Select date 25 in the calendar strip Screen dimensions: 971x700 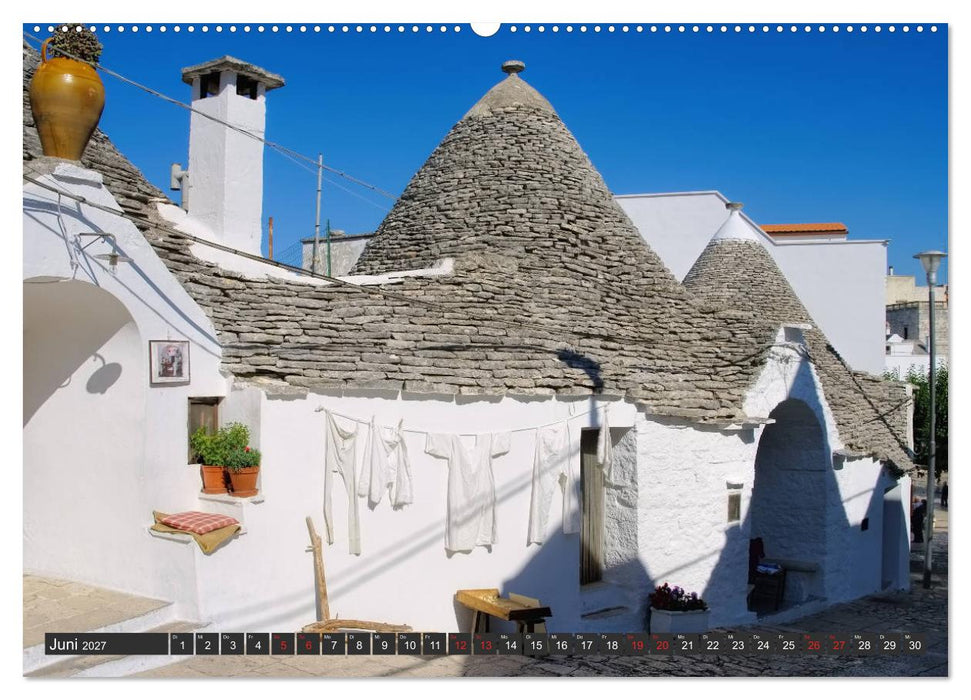coord(788,644)
